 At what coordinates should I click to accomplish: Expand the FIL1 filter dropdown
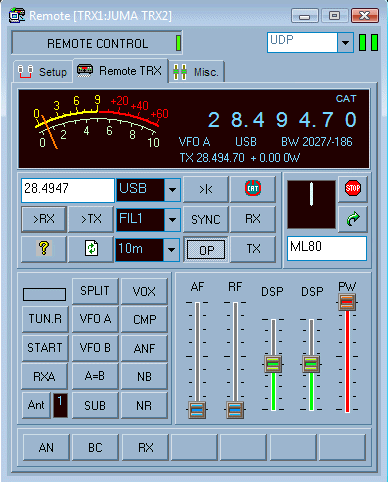click(x=172, y=220)
